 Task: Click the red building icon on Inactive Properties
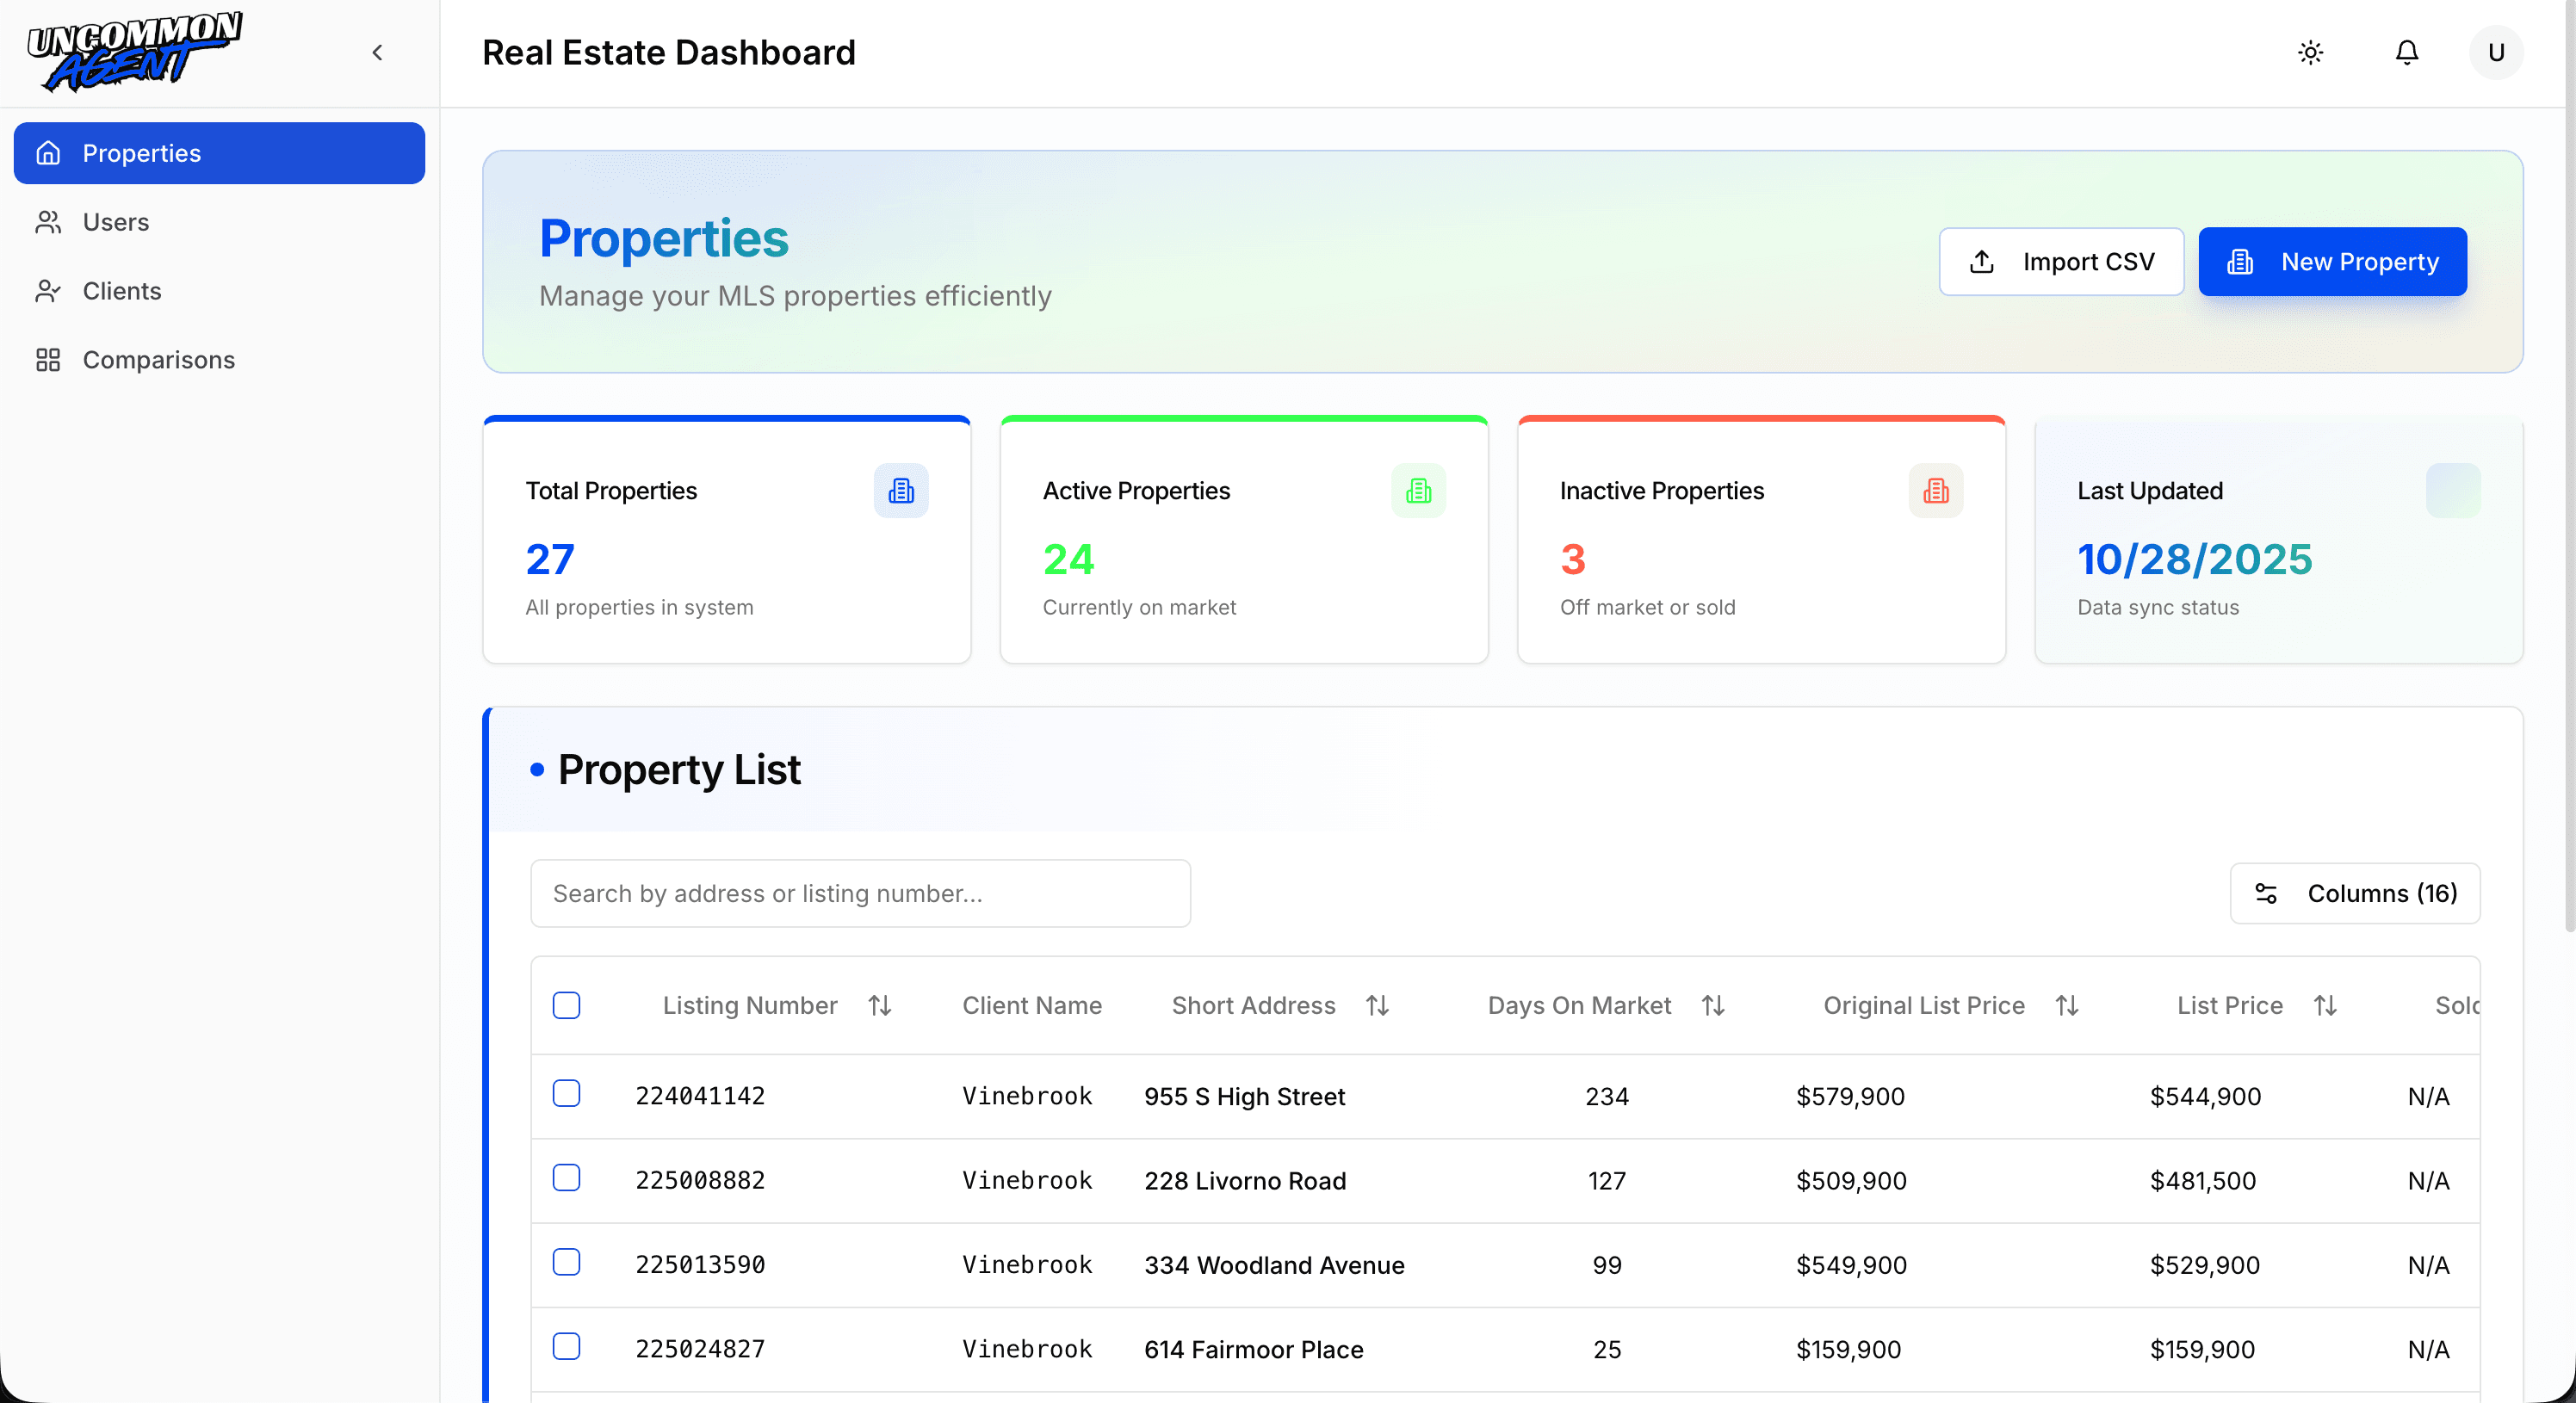(1935, 490)
